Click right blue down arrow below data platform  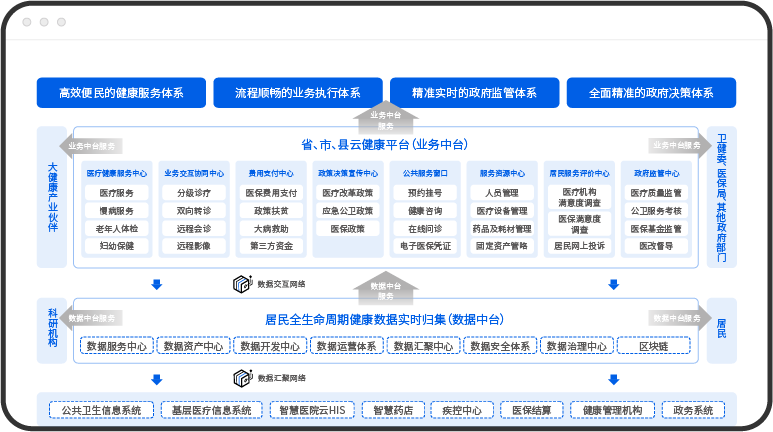613,378
